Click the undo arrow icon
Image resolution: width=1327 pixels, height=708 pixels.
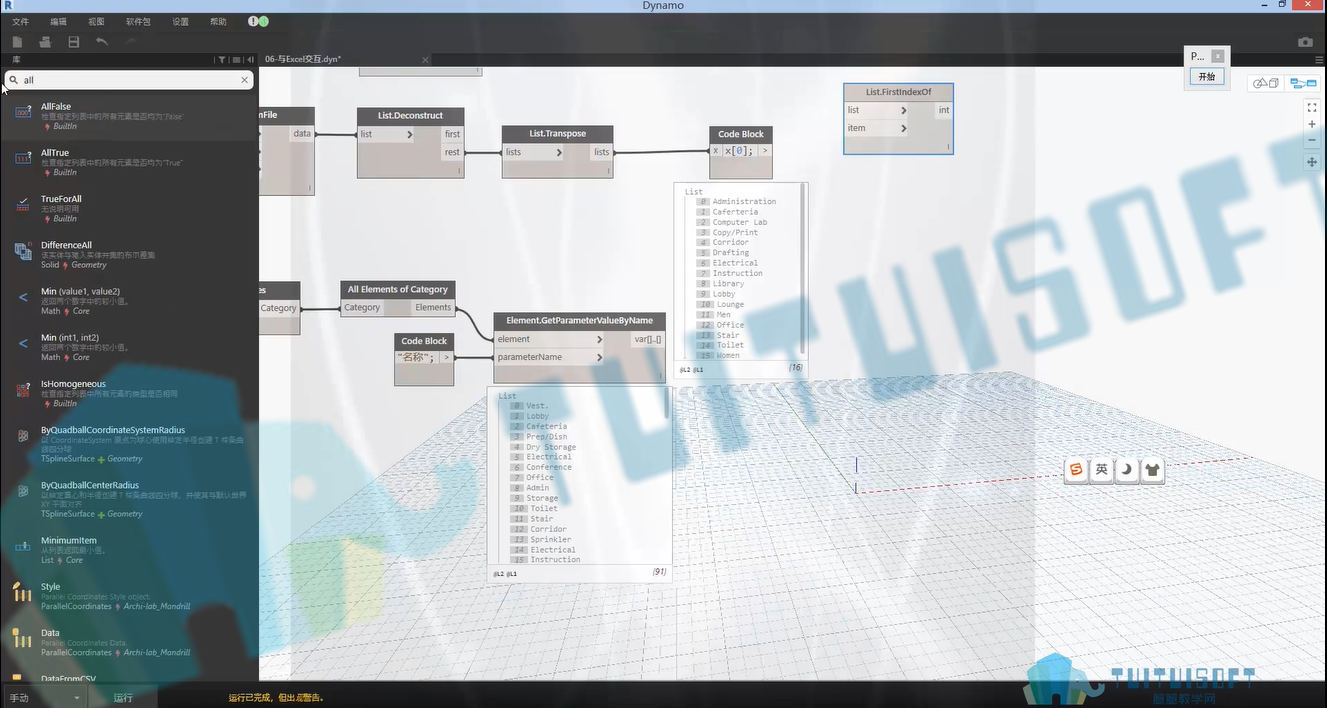click(101, 42)
